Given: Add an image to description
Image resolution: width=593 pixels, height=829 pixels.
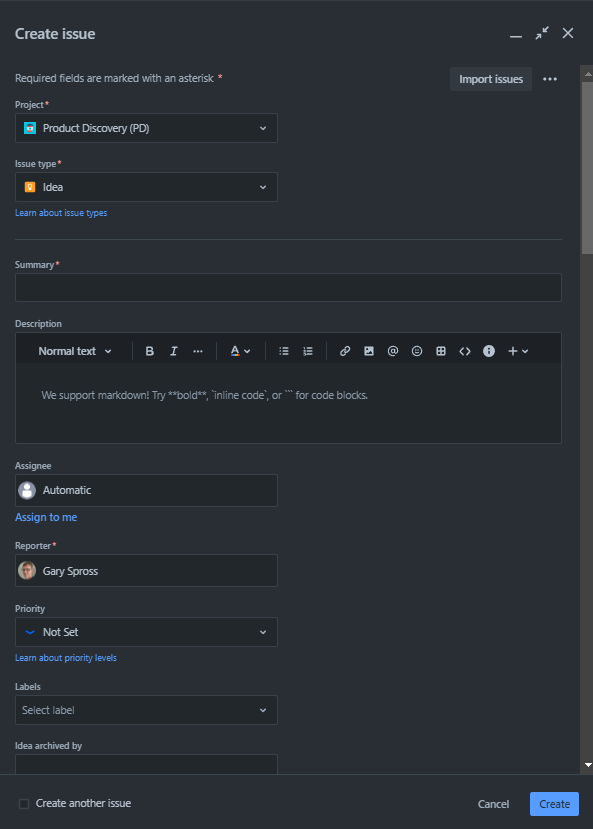Looking at the screenshot, I should pyautogui.click(x=369, y=351).
